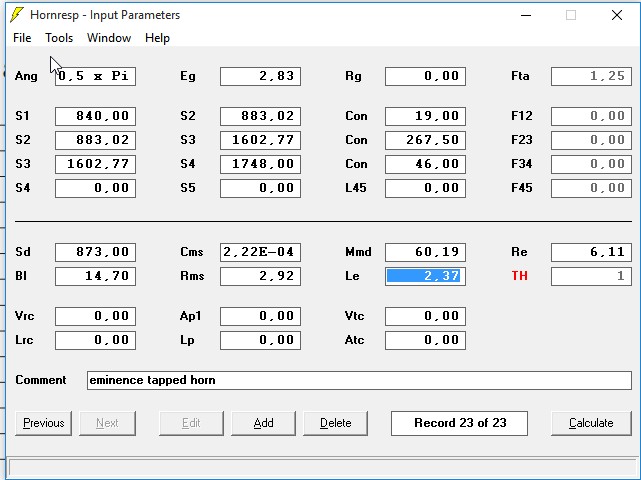This screenshot has width=641, height=480.
Task: Close the Hornresp window
Action: pyautogui.click(x=616, y=16)
